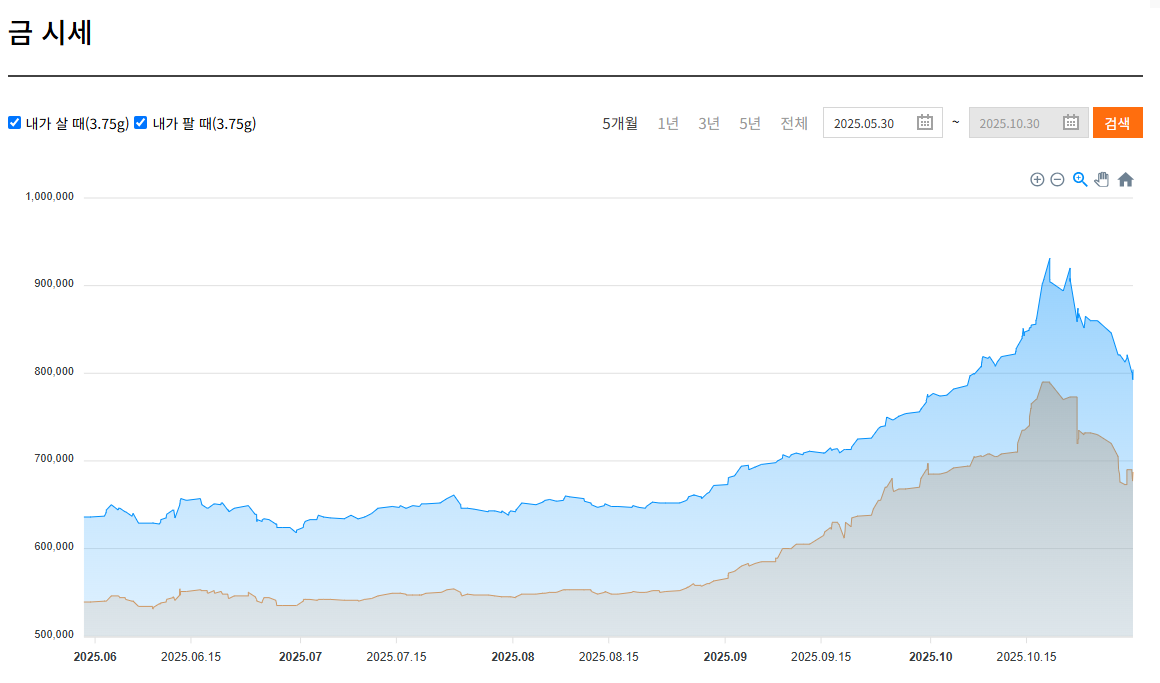The image size is (1160, 683).
Task: Switch to the 5년 period
Action: (x=750, y=124)
